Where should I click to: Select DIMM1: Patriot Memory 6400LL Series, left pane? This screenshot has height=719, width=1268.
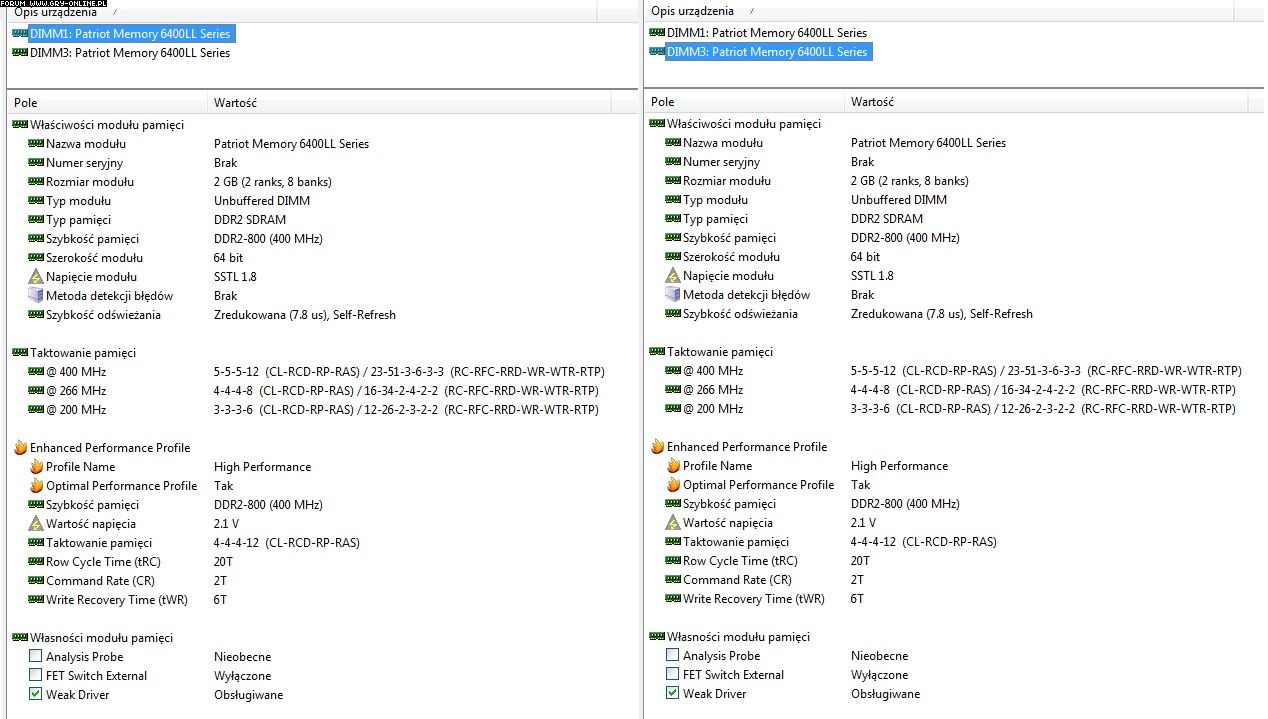130,33
